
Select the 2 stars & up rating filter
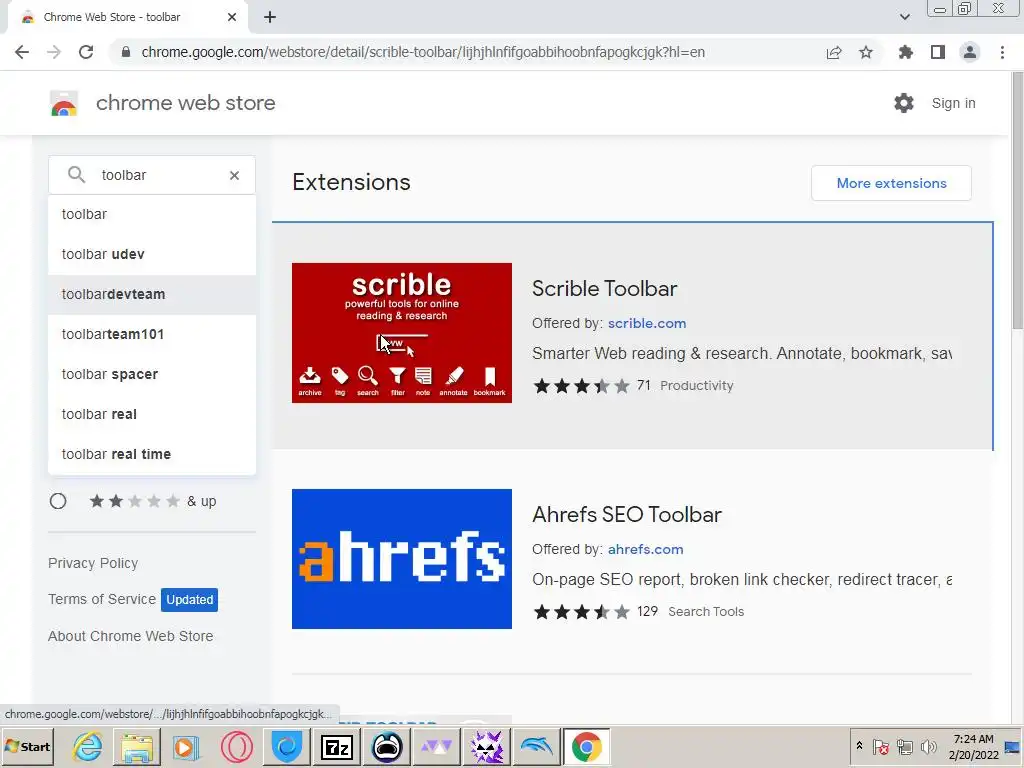pyautogui.click(x=58, y=501)
